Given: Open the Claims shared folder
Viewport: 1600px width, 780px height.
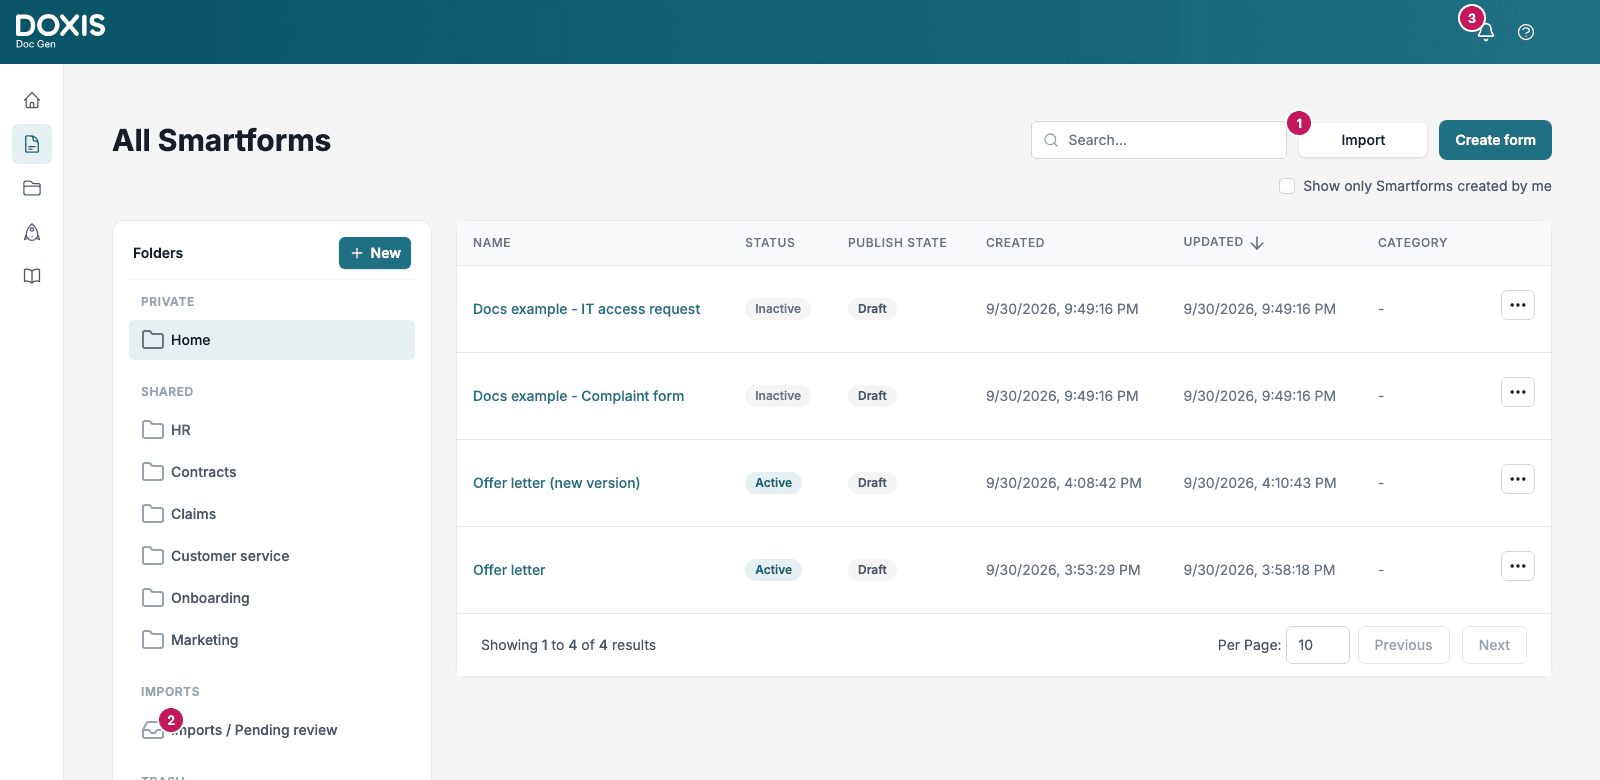Looking at the screenshot, I should coord(272,514).
